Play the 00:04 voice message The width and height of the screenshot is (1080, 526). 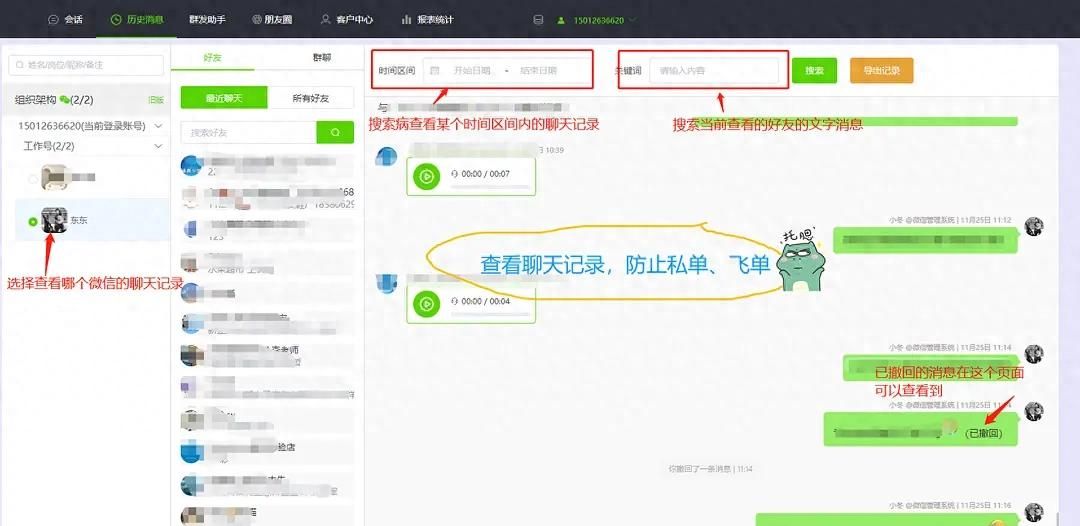(x=426, y=304)
